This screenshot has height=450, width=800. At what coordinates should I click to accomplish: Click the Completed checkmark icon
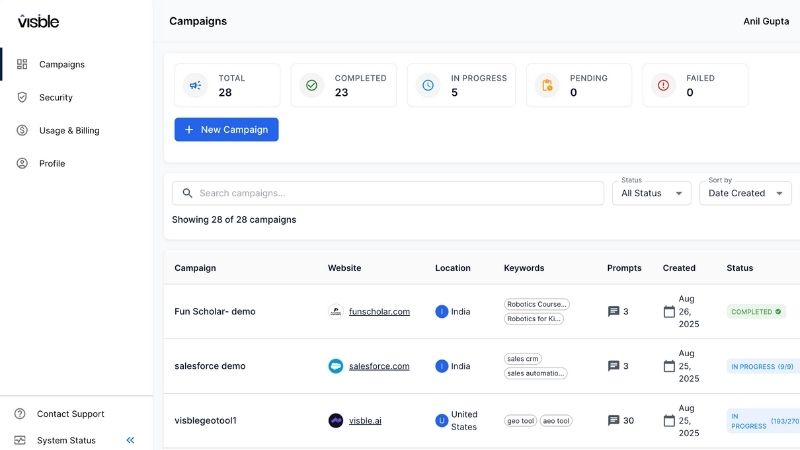[312, 85]
